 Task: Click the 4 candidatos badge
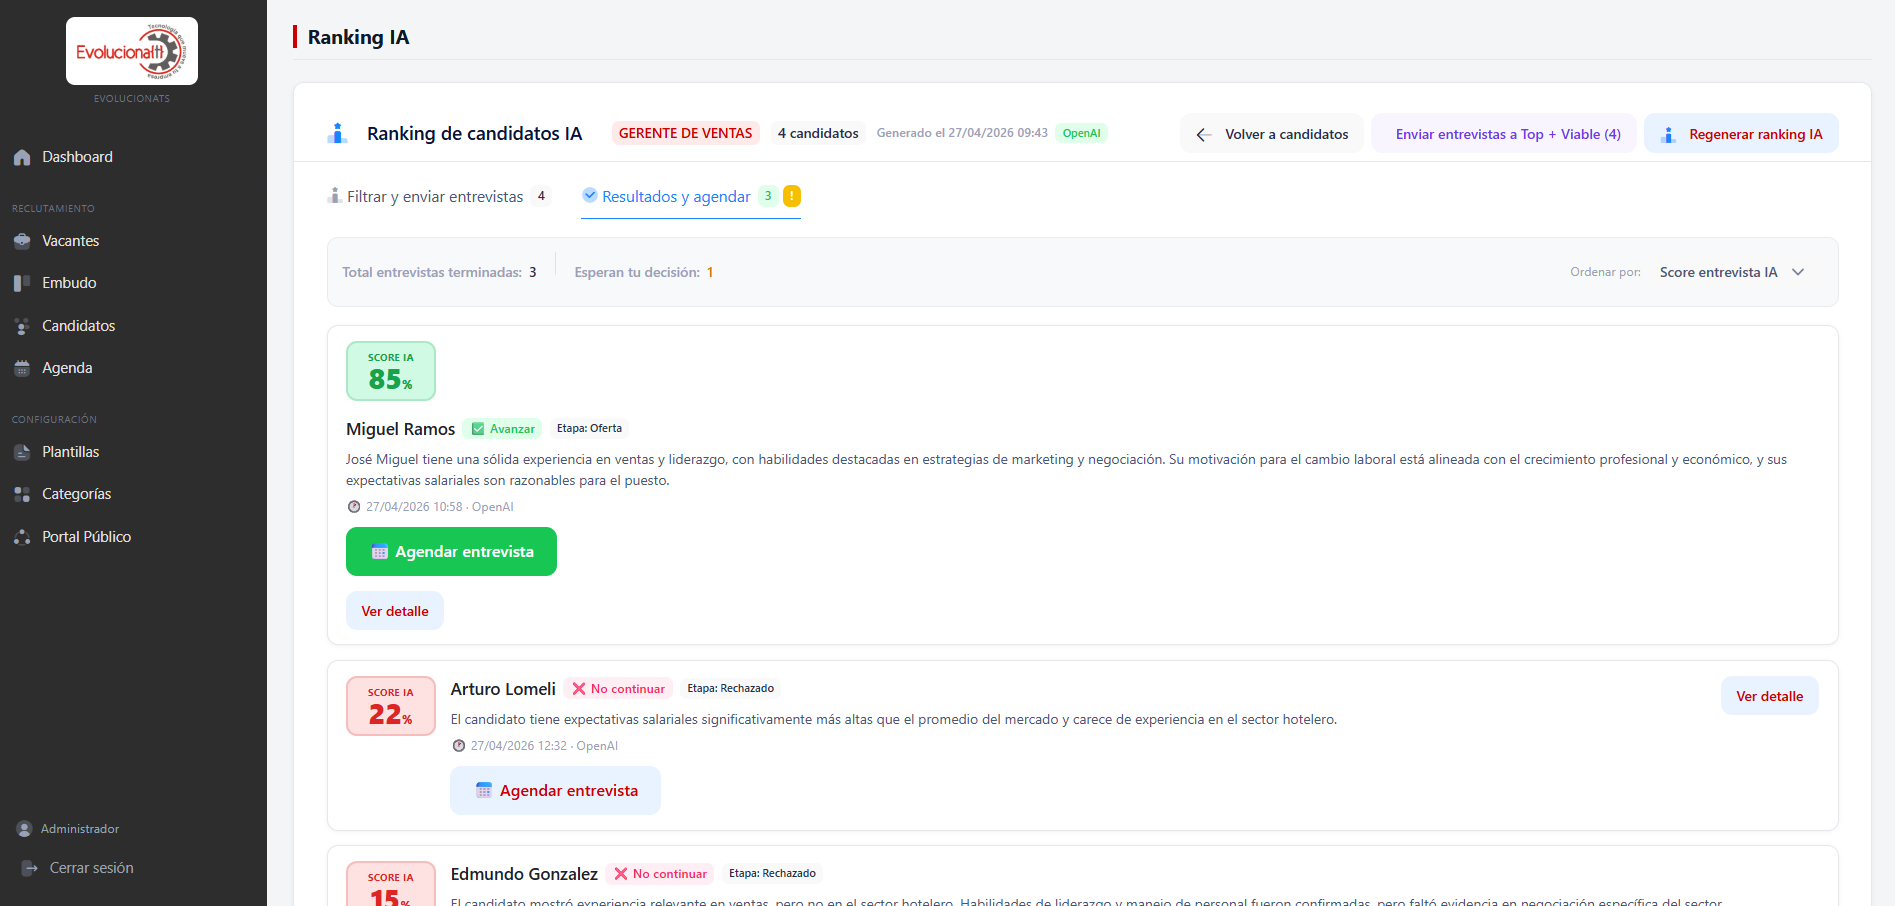pyautogui.click(x=818, y=133)
